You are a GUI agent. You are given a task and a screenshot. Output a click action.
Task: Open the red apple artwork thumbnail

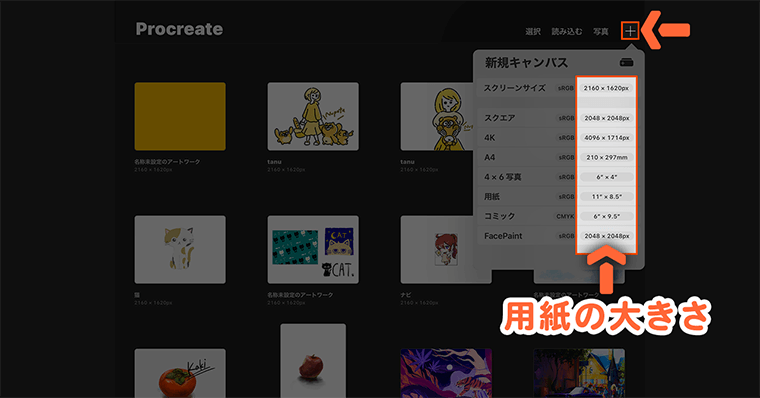point(313,361)
